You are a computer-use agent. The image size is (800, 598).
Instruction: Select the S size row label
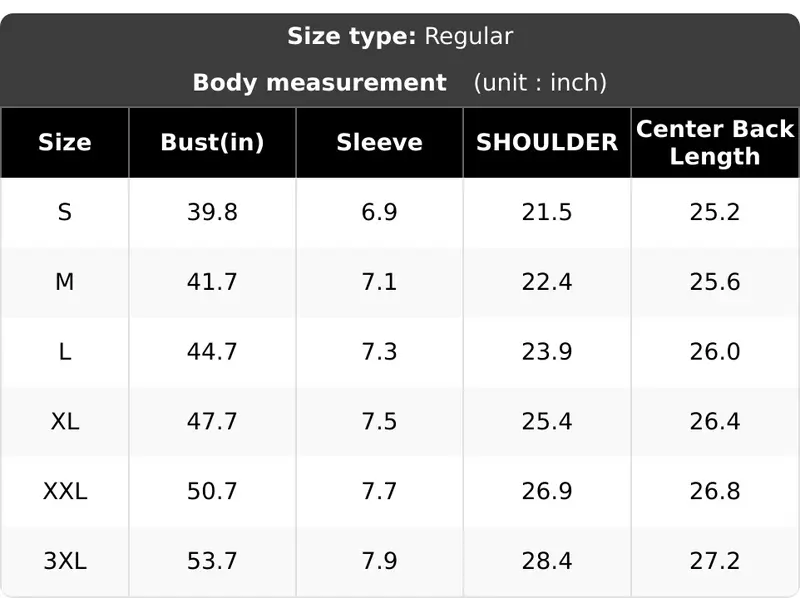click(65, 212)
